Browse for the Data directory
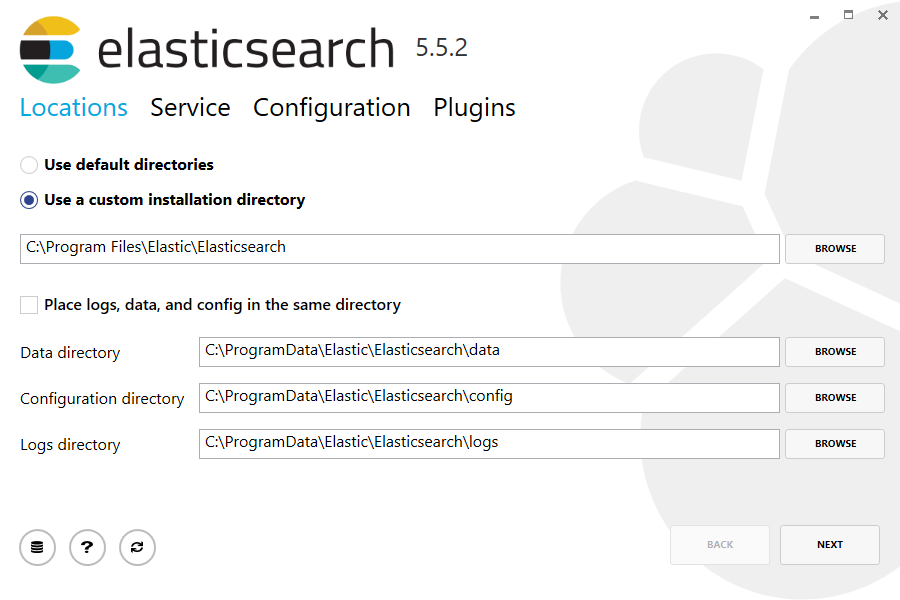Image resolution: width=900 pixels, height=600 pixels. (x=835, y=351)
